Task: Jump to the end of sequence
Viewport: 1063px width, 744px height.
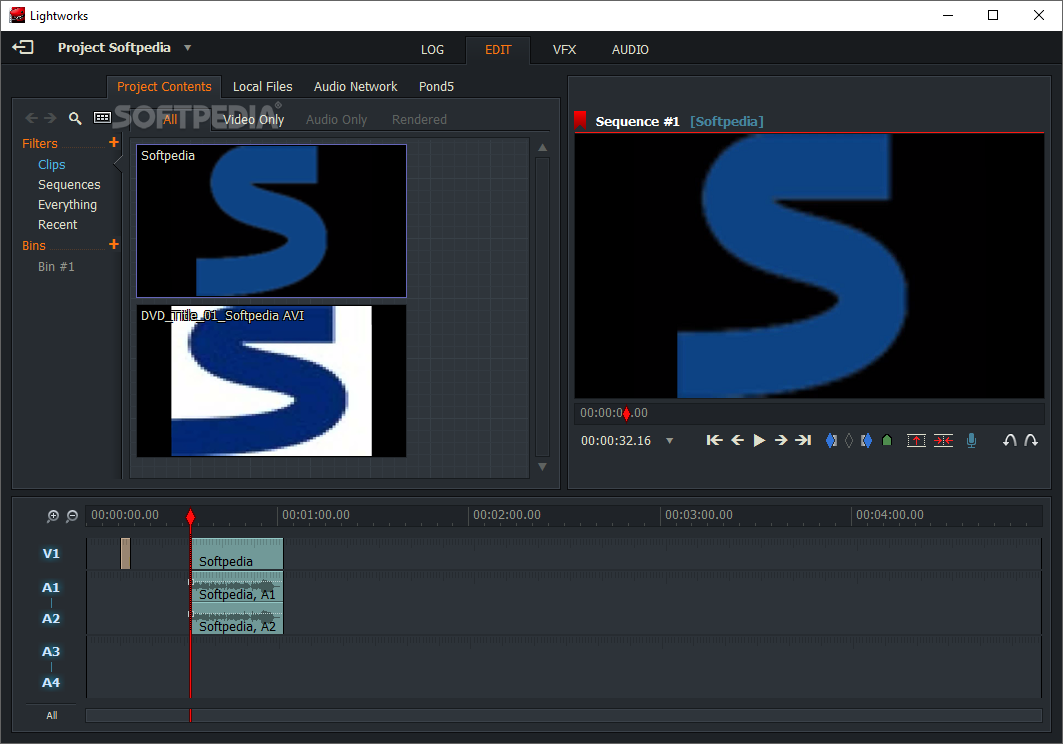Action: pyautogui.click(x=803, y=440)
